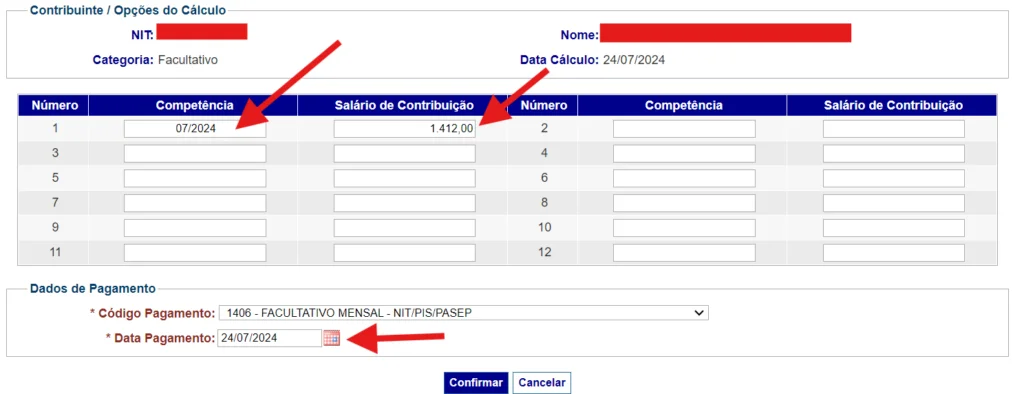
Task: Click the Salário de Contribuição field for number 7
Action: pos(405,203)
